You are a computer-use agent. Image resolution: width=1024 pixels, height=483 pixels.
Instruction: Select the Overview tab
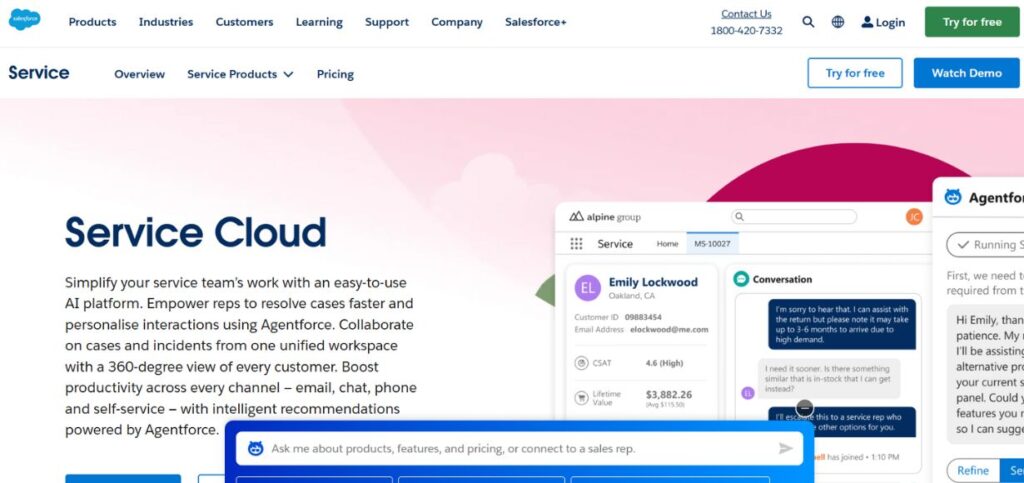139,74
